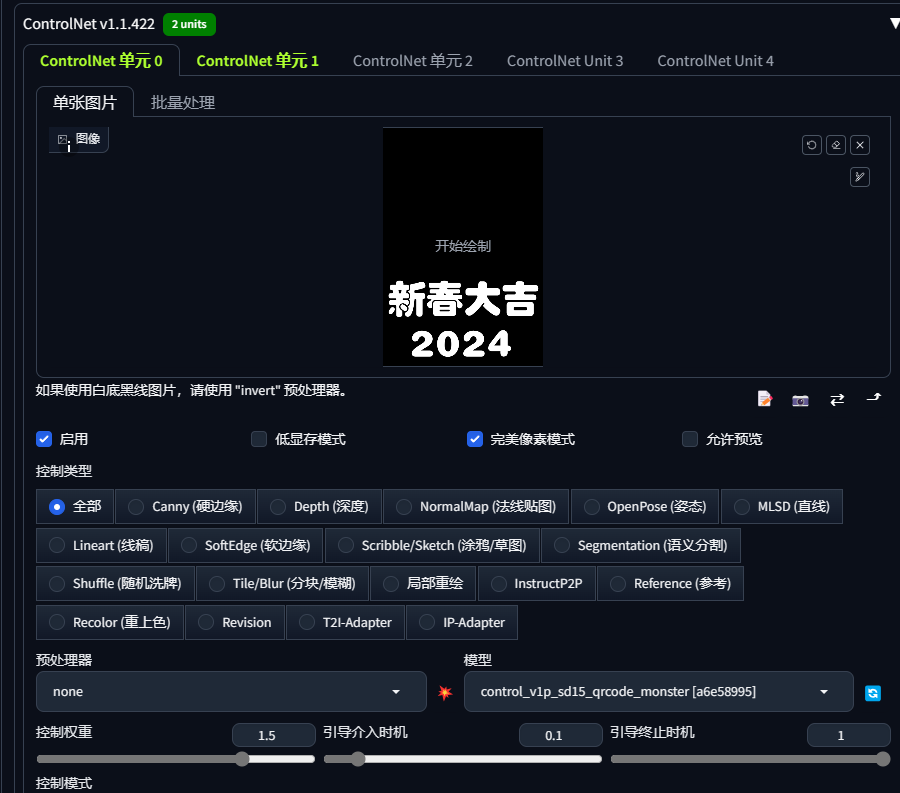Enable 允许预览 checkbox

690,439
